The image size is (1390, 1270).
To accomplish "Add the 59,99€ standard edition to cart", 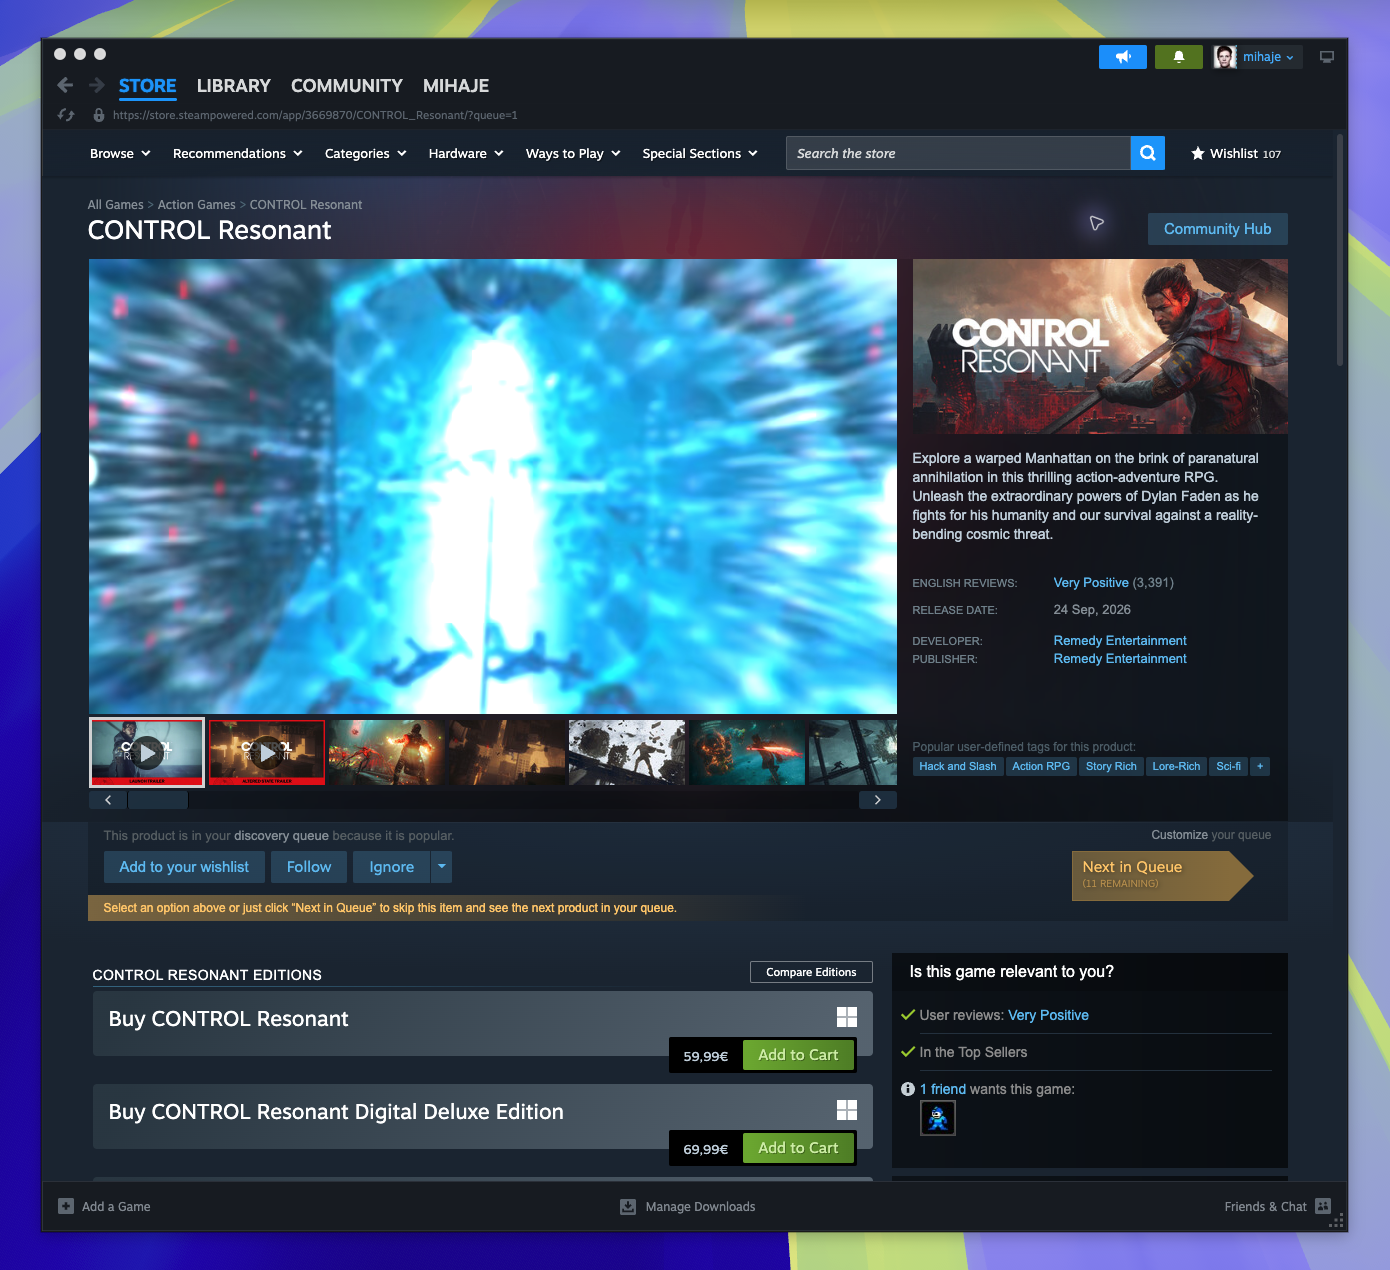I will [798, 1055].
